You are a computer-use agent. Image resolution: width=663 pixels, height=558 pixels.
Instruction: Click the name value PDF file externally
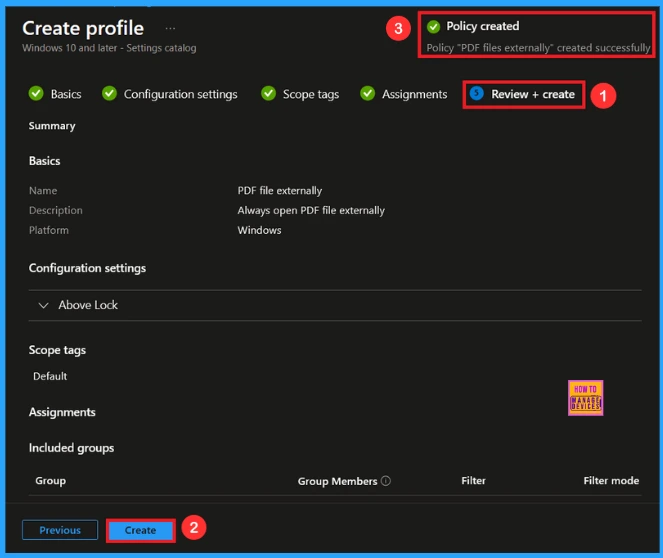[279, 191]
